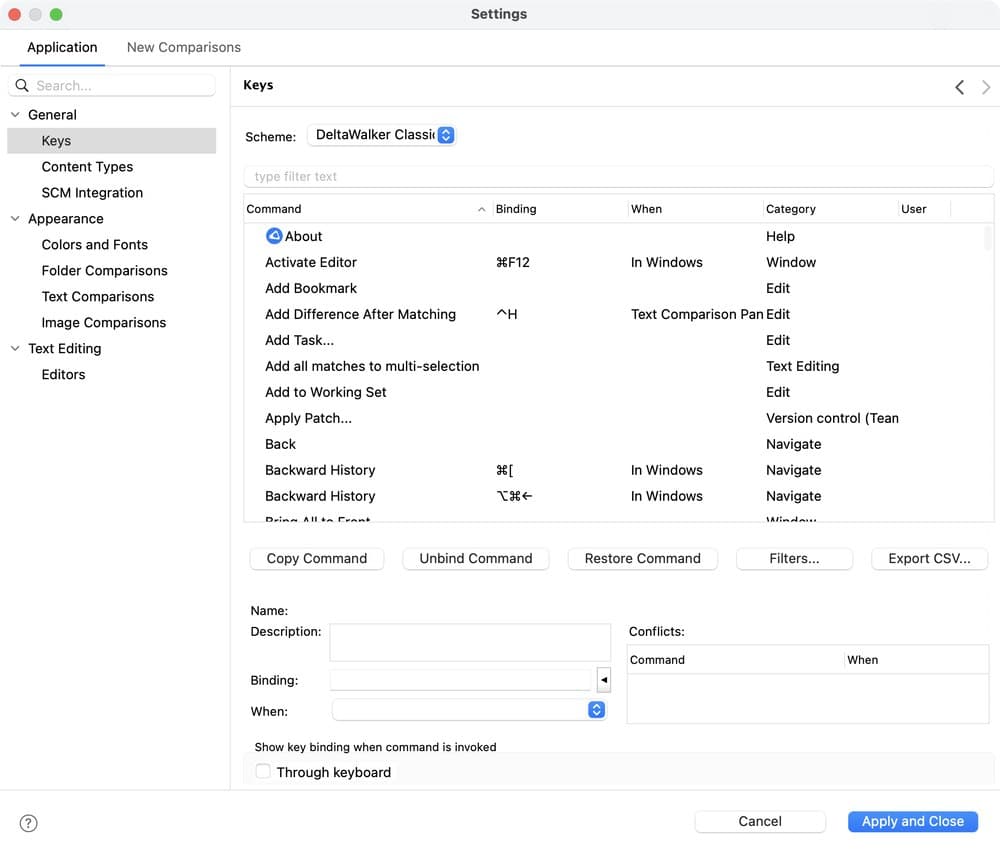The height and width of the screenshot is (854, 1000).
Task: Go back with the left arrow
Action: coord(959,87)
